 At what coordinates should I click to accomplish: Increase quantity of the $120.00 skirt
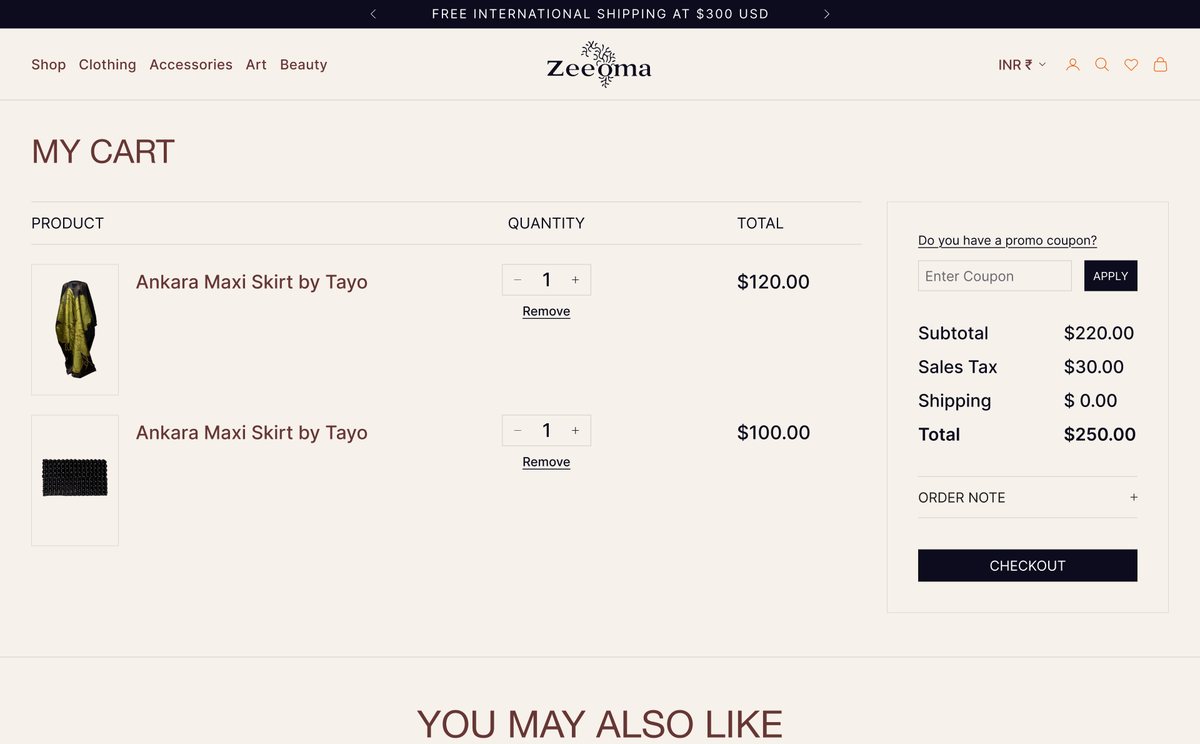tap(575, 280)
